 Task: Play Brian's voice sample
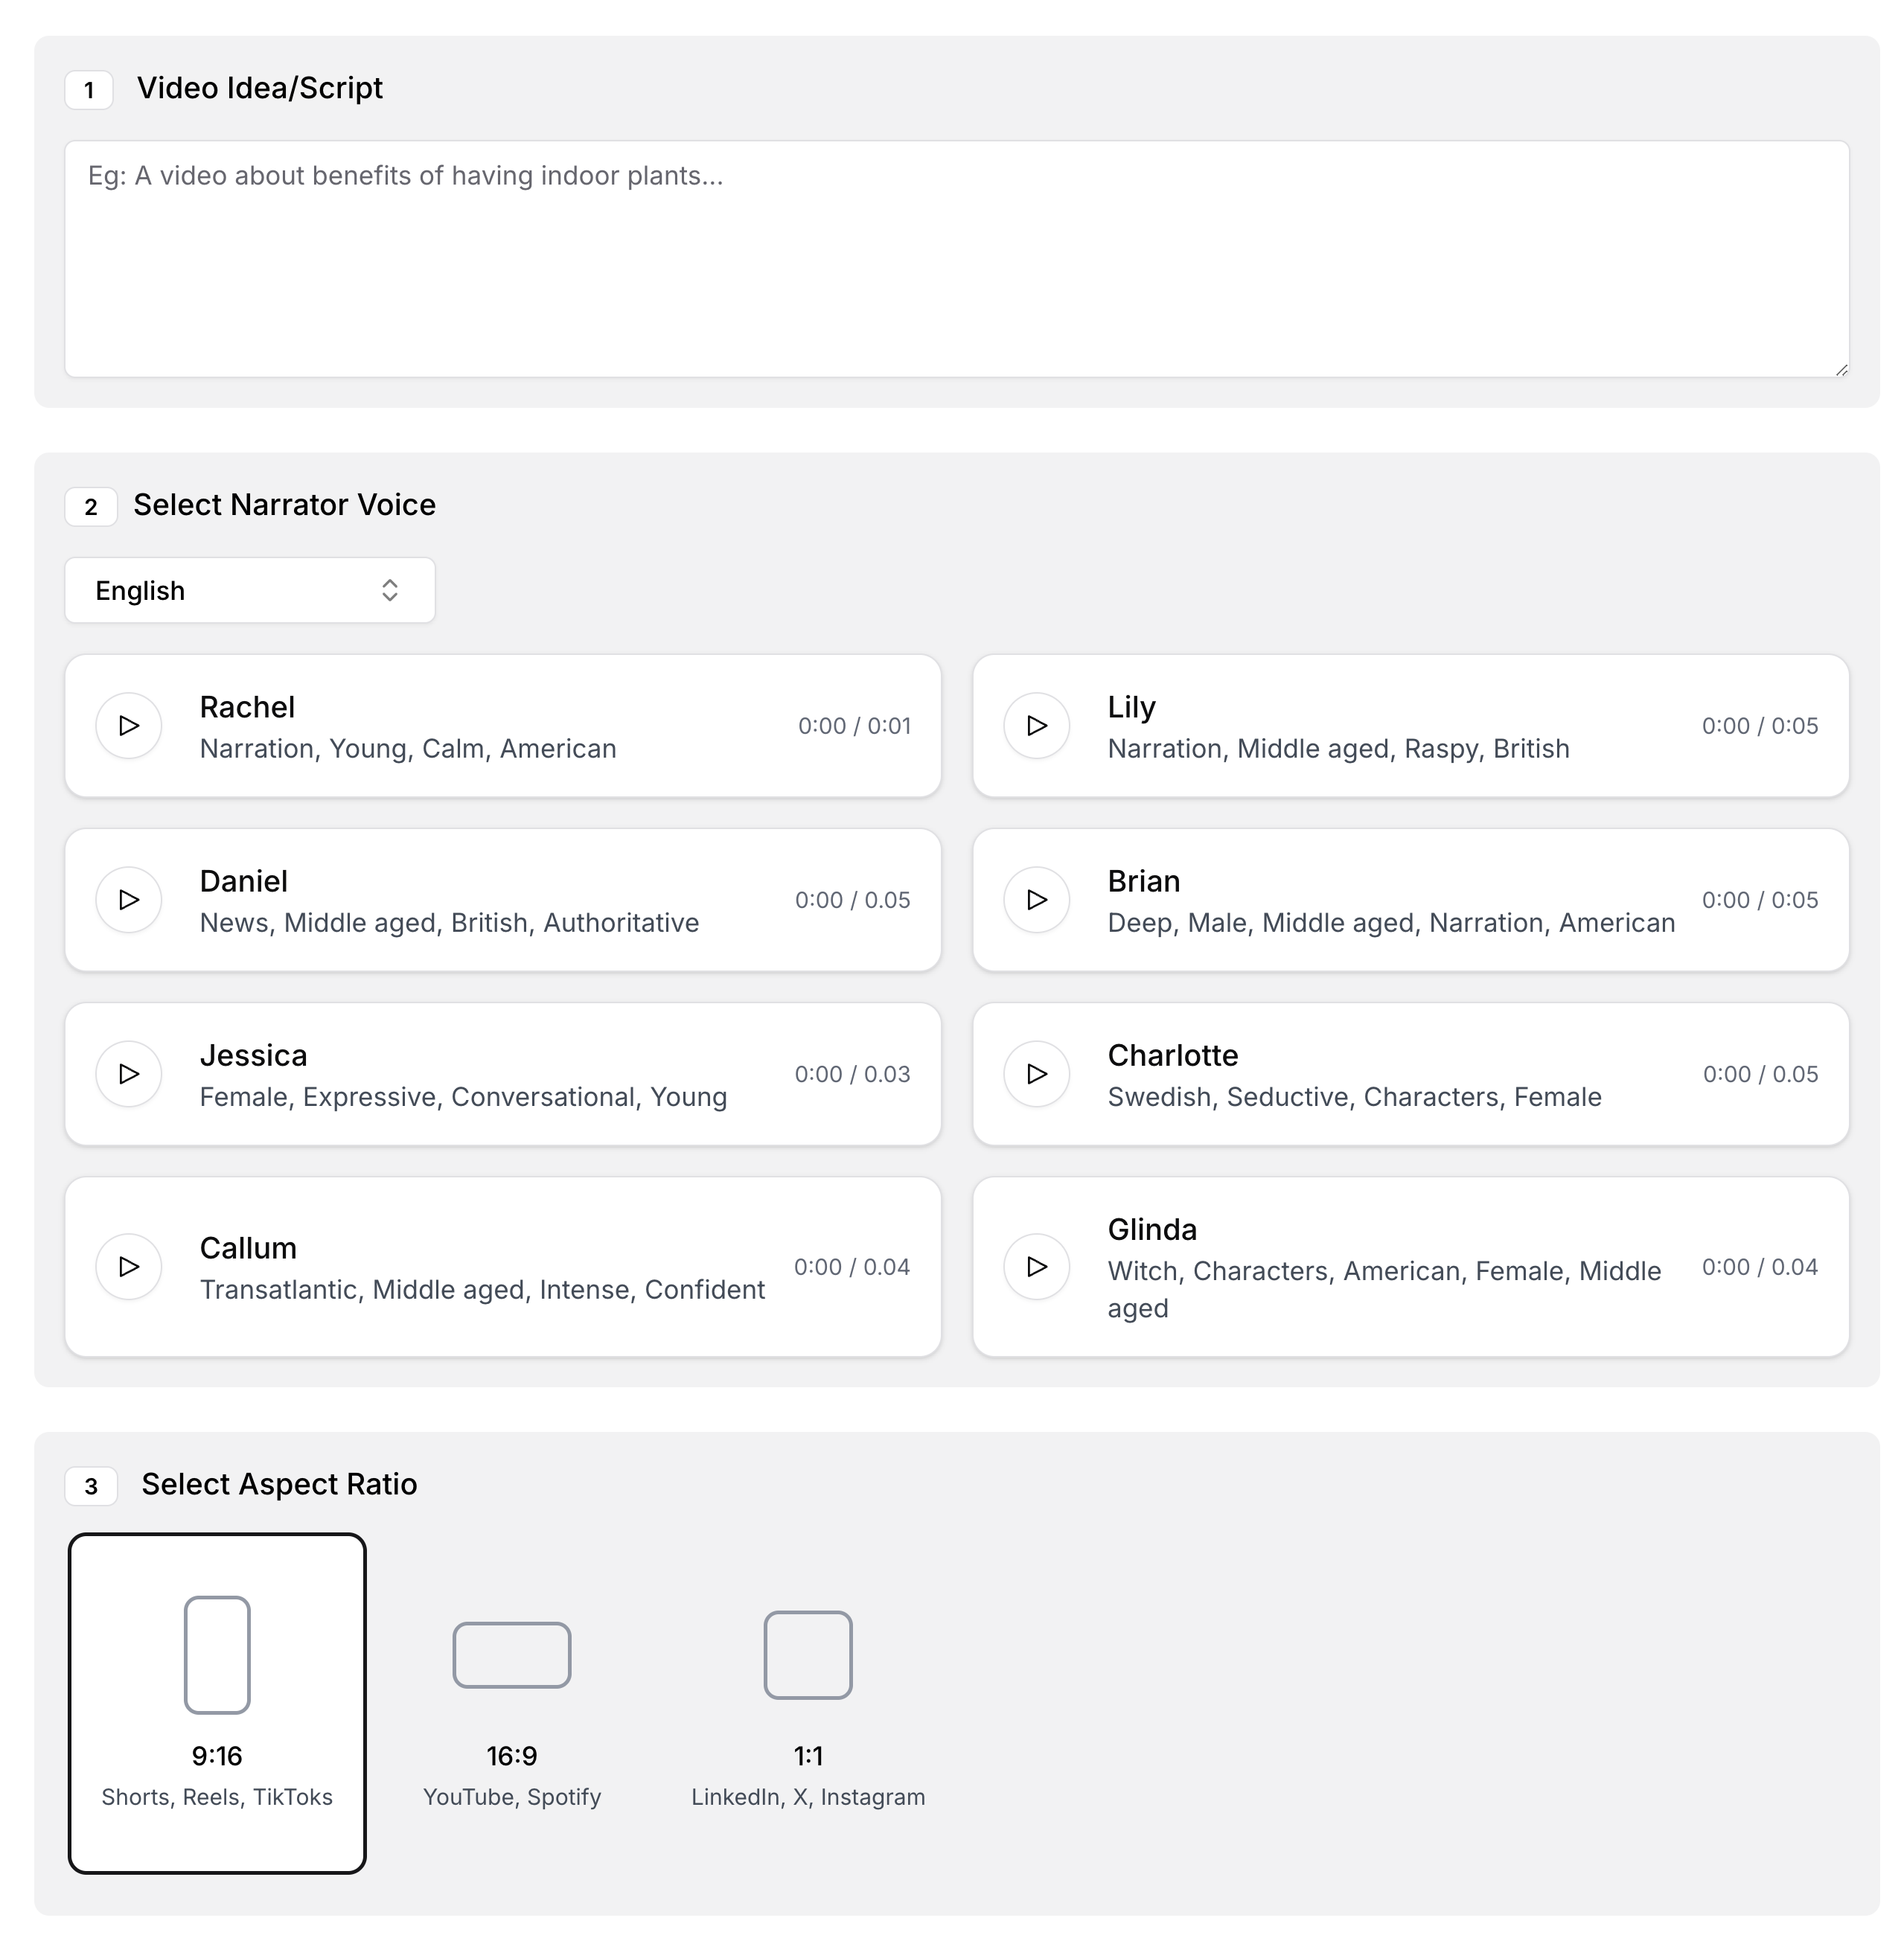(x=1036, y=900)
